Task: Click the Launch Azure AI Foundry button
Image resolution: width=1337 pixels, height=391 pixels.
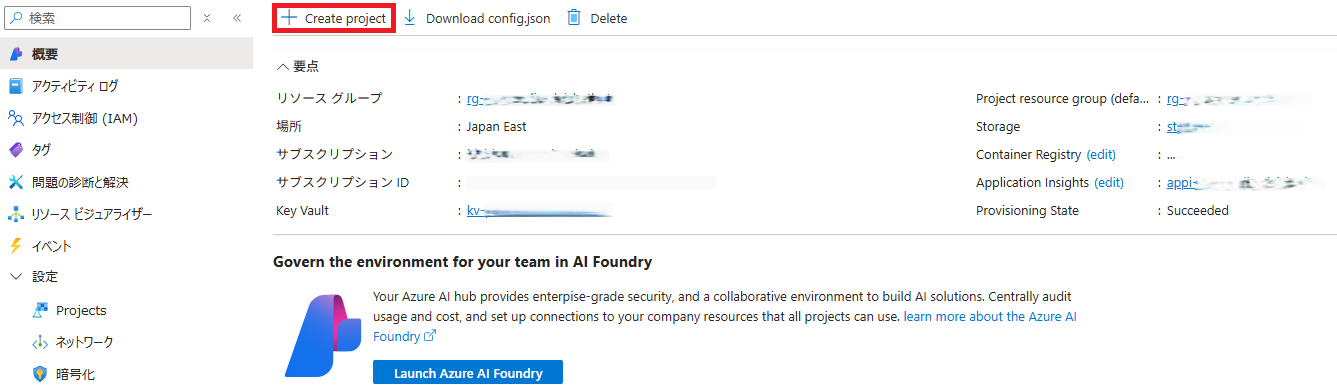Action: coord(468,373)
